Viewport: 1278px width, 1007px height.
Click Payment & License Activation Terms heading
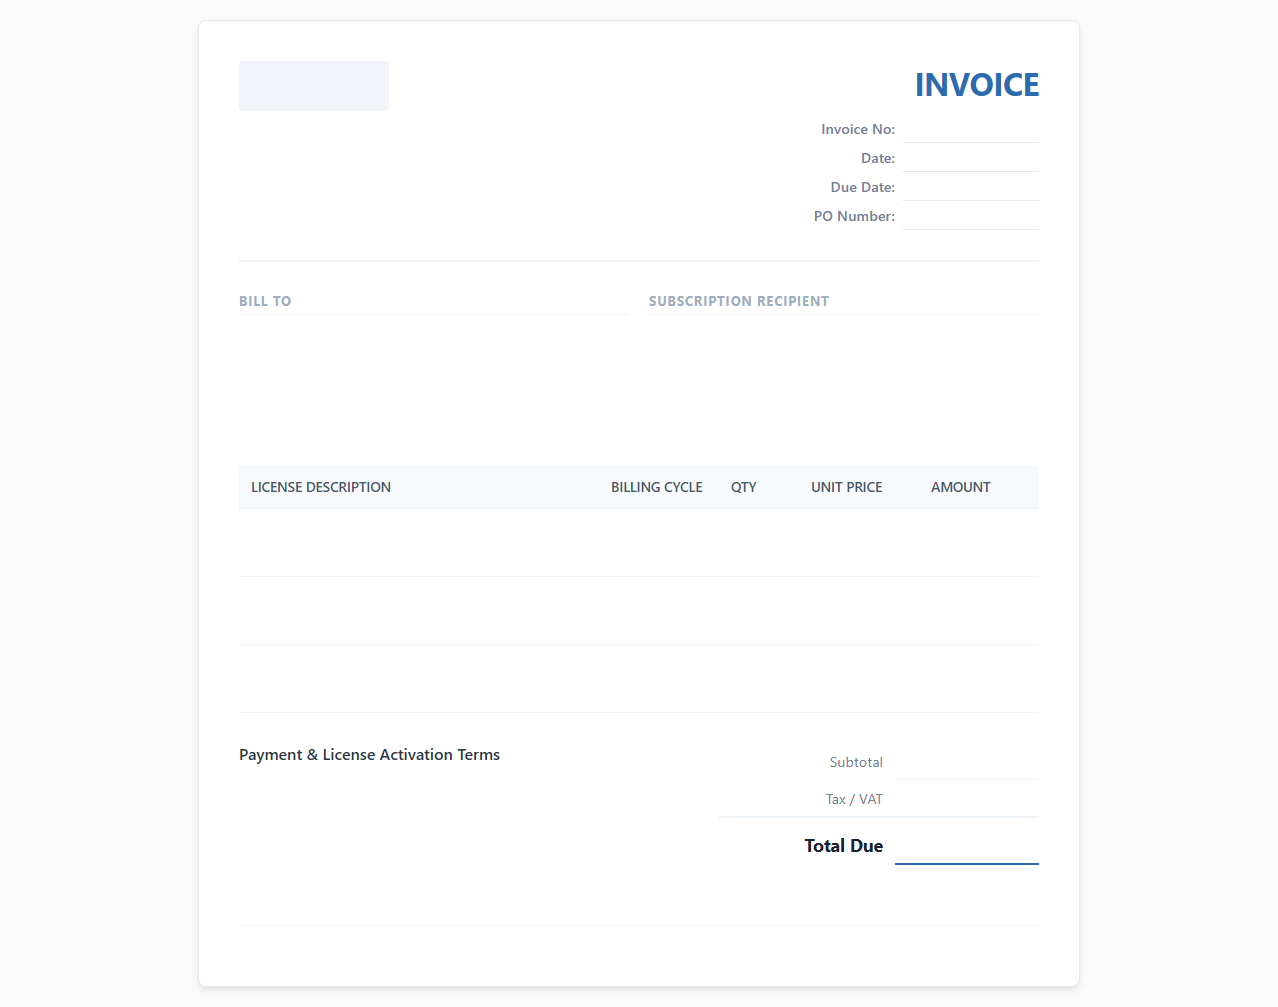(370, 755)
